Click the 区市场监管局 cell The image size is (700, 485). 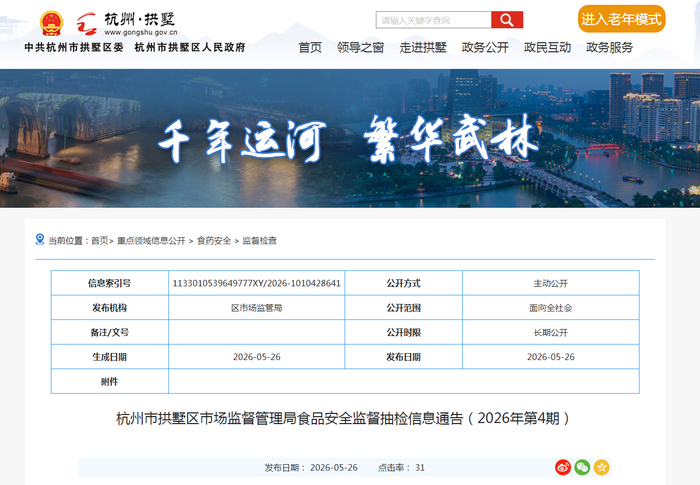click(257, 308)
